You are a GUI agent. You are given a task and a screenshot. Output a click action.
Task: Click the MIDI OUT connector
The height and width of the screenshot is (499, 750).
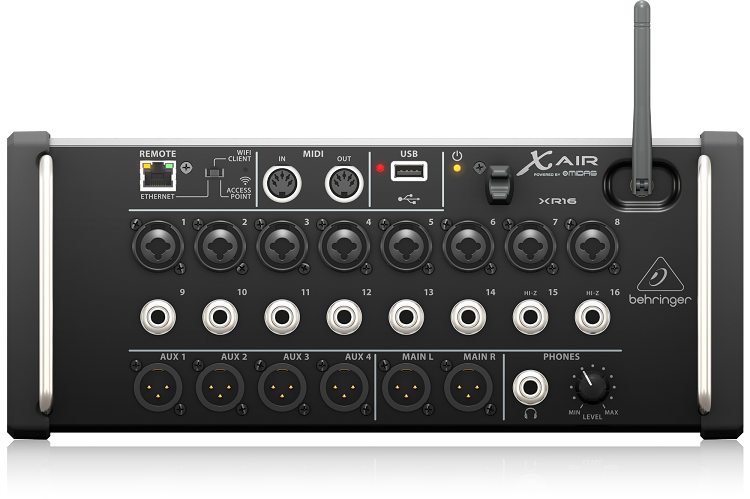coord(344,183)
